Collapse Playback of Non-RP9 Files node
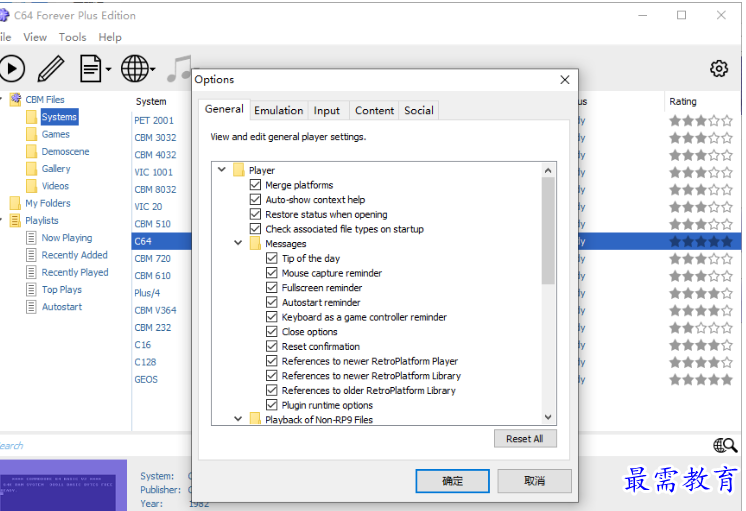746x511 pixels. [x=238, y=419]
